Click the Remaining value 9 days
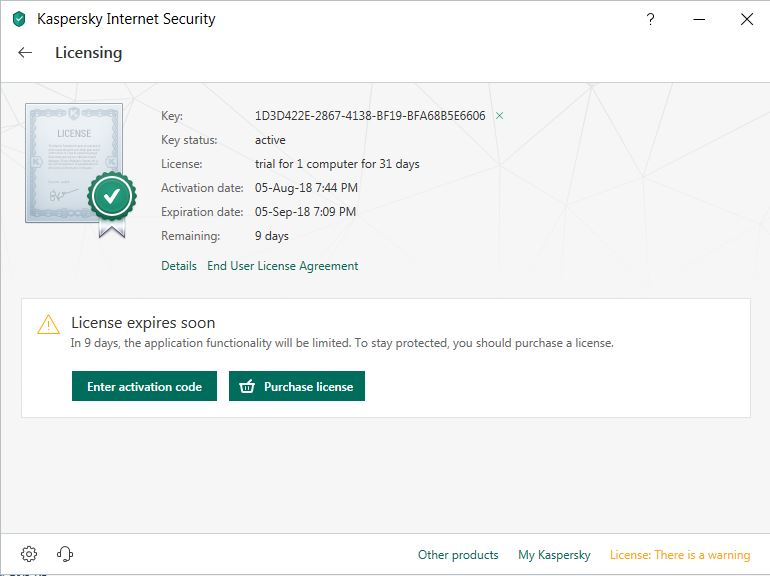This screenshot has height=576, width=770. click(x=272, y=236)
